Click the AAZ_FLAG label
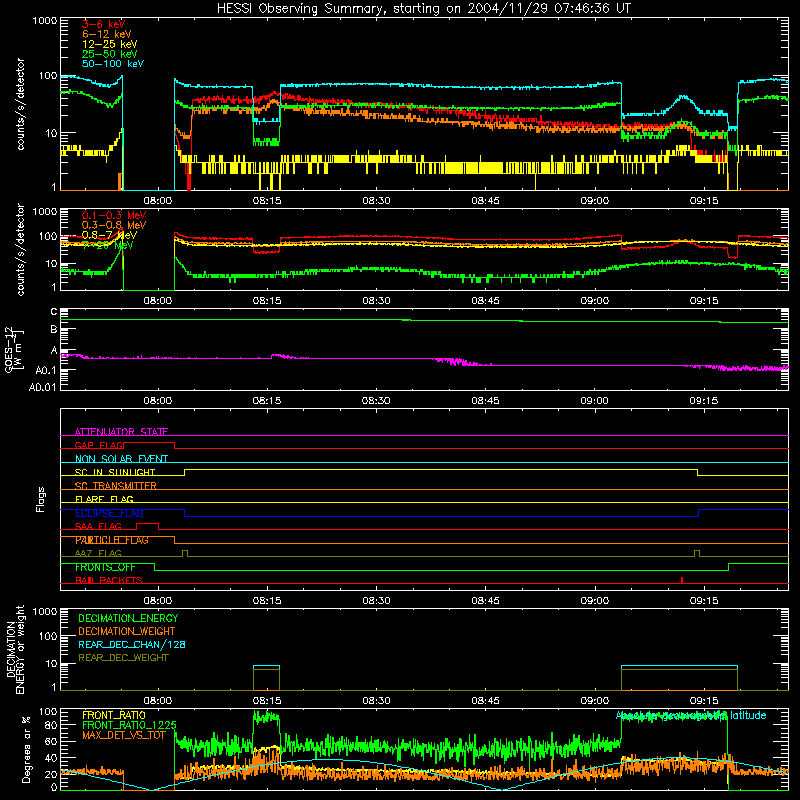 point(98,553)
